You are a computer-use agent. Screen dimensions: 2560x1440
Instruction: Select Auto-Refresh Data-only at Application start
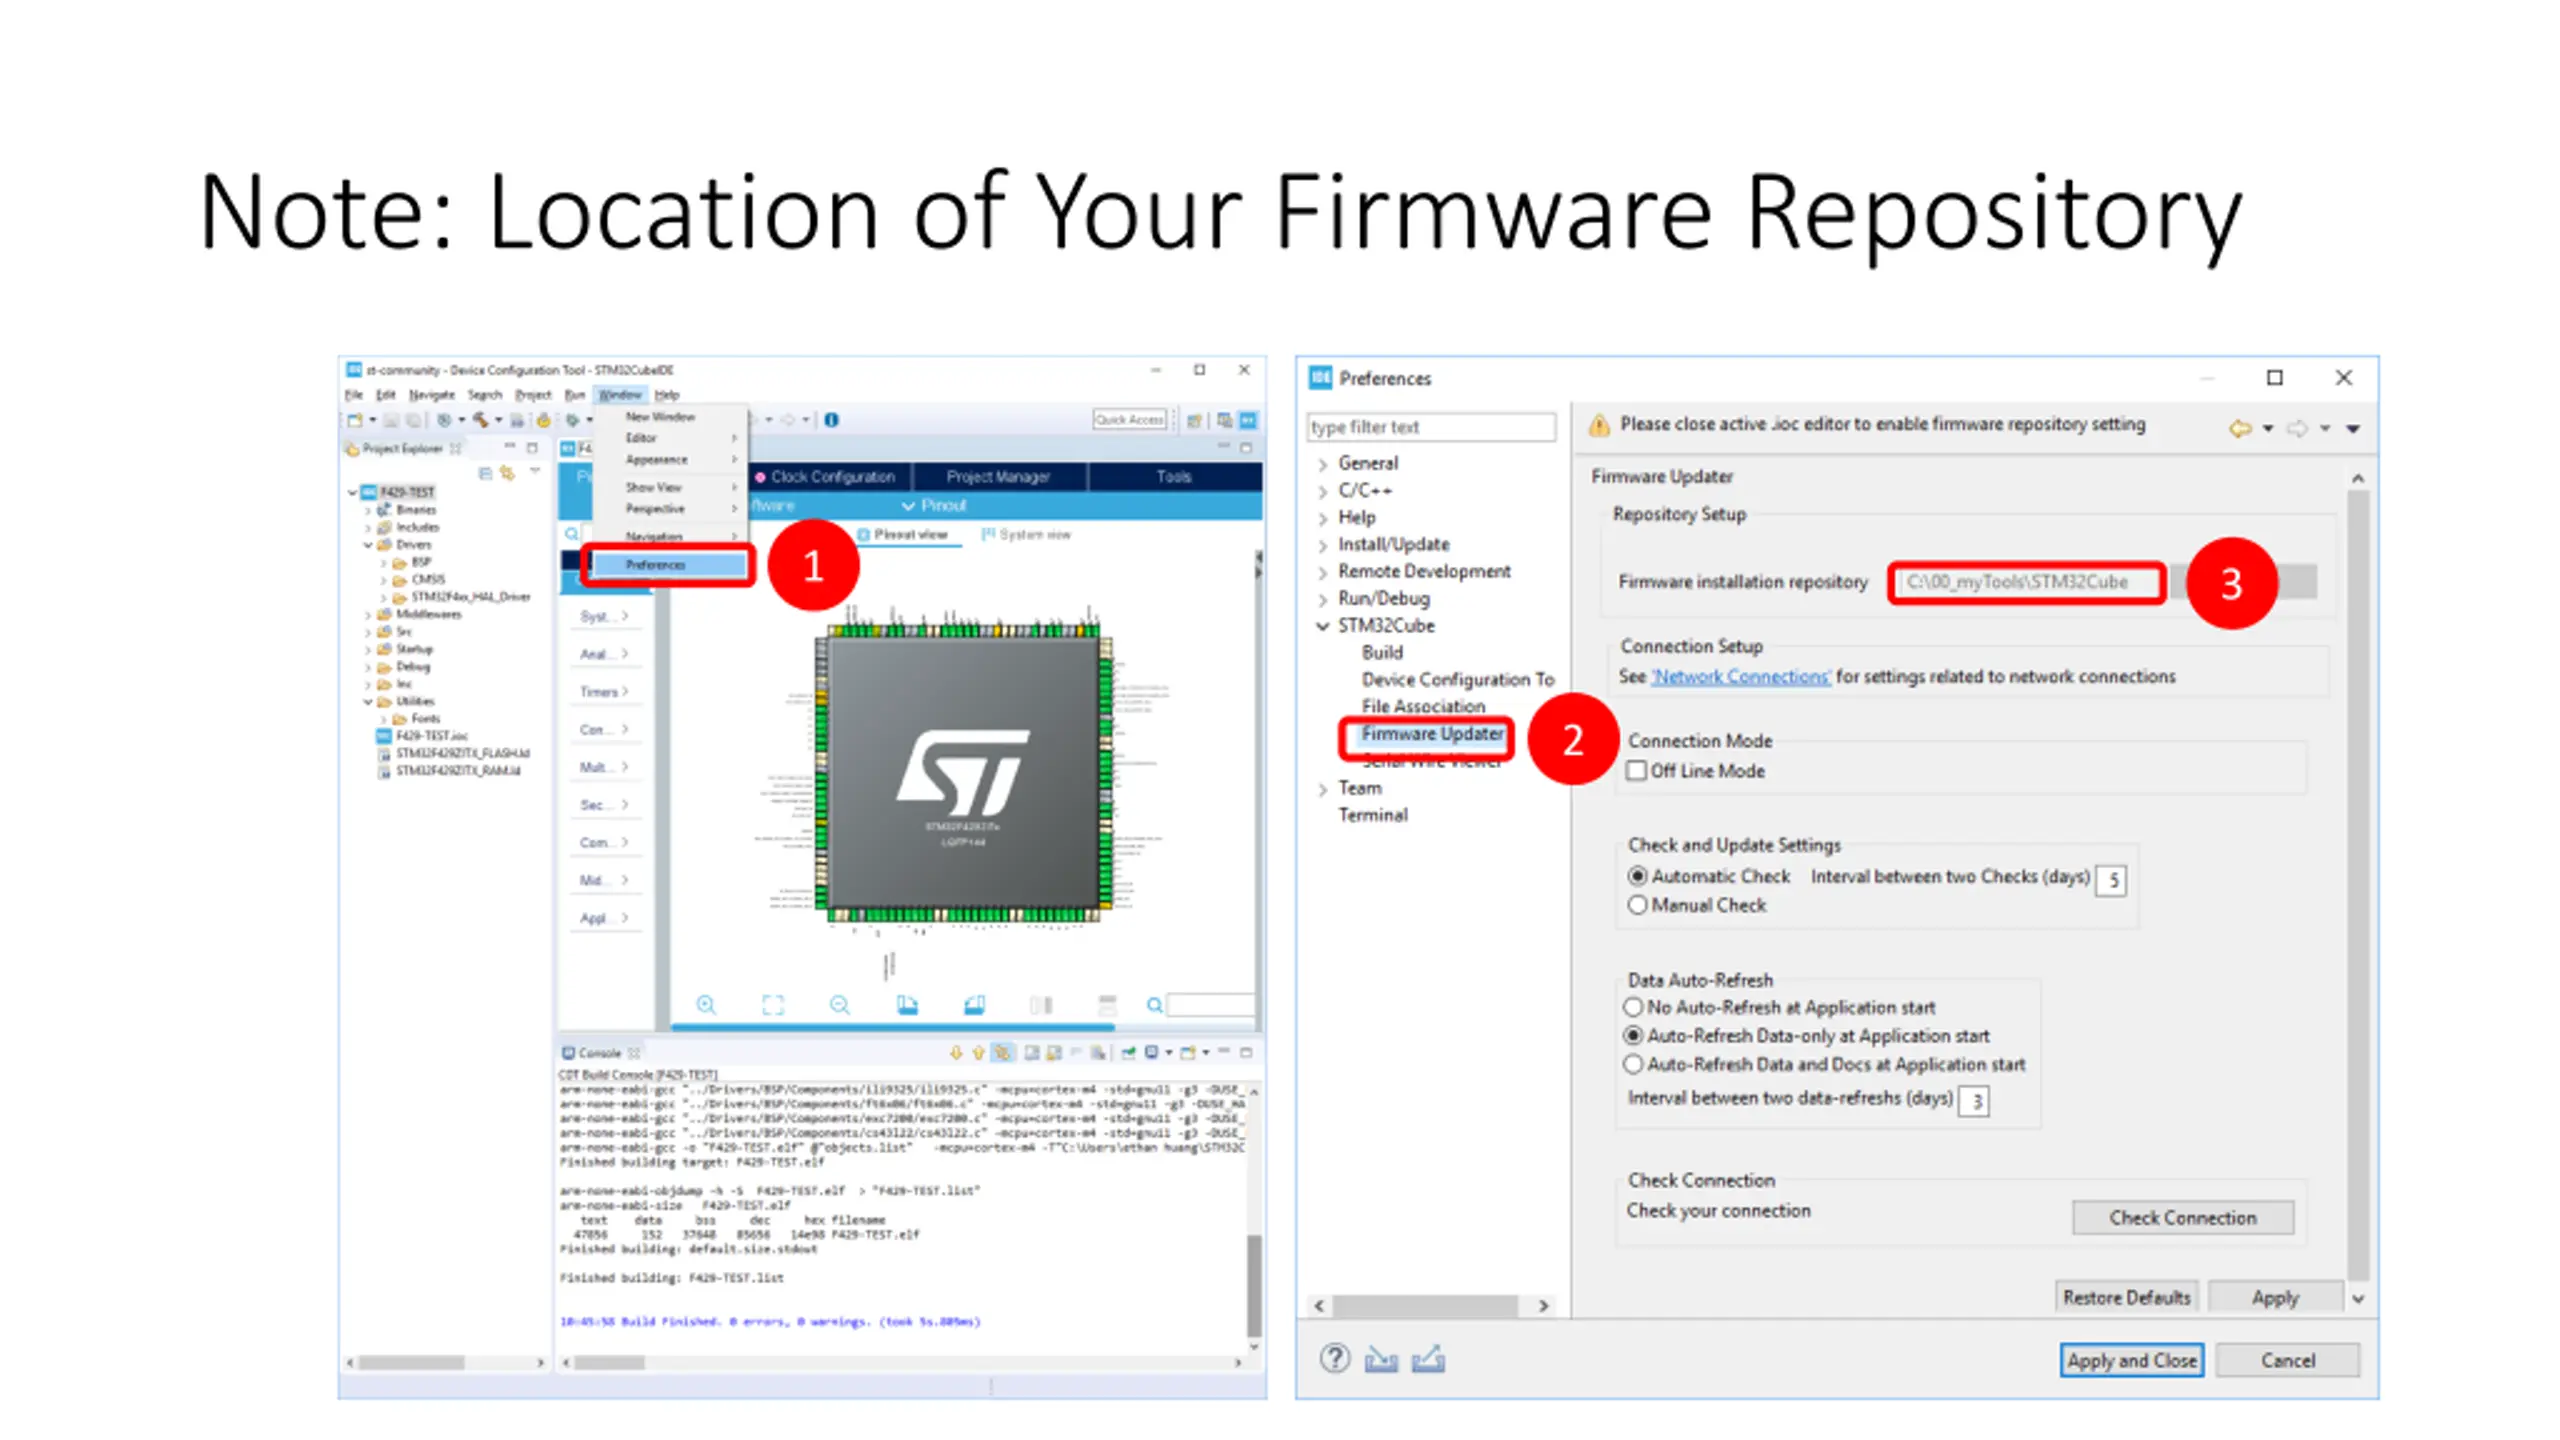(1634, 1036)
